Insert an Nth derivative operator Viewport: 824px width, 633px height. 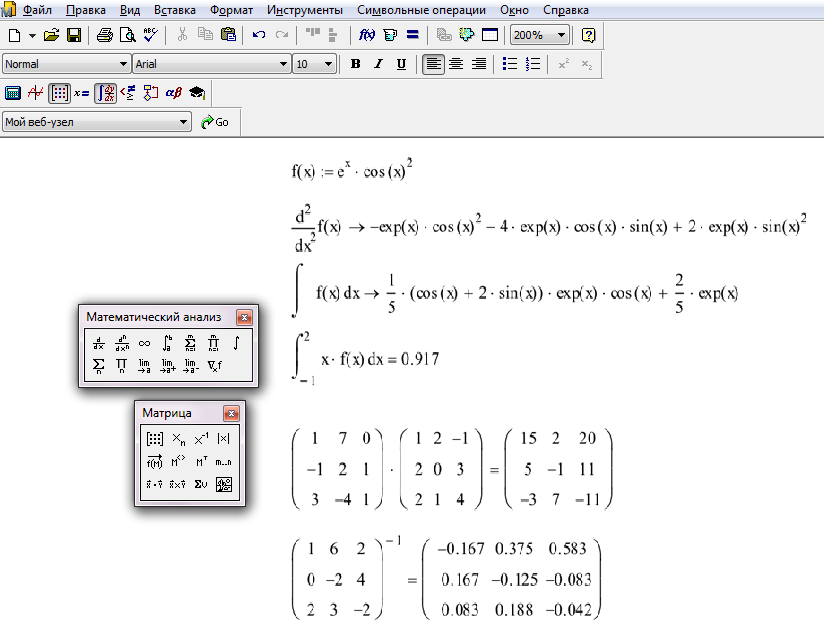click(x=122, y=344)
